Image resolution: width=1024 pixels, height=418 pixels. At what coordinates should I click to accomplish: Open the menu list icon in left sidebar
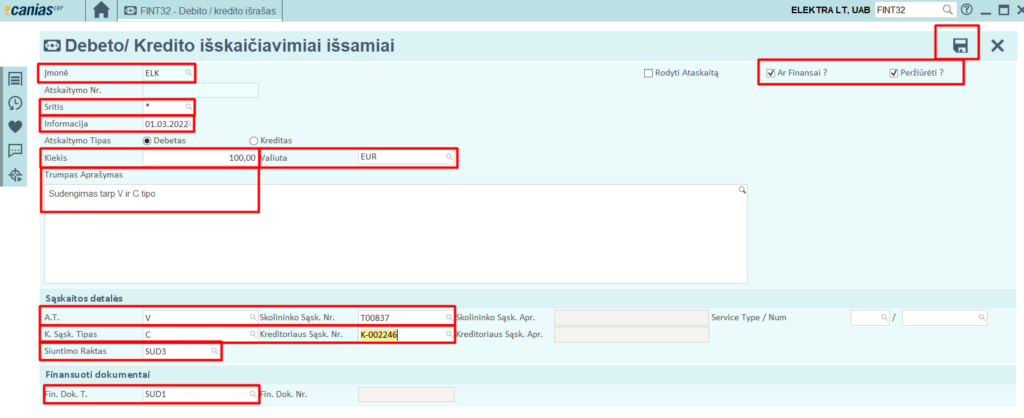15,79
